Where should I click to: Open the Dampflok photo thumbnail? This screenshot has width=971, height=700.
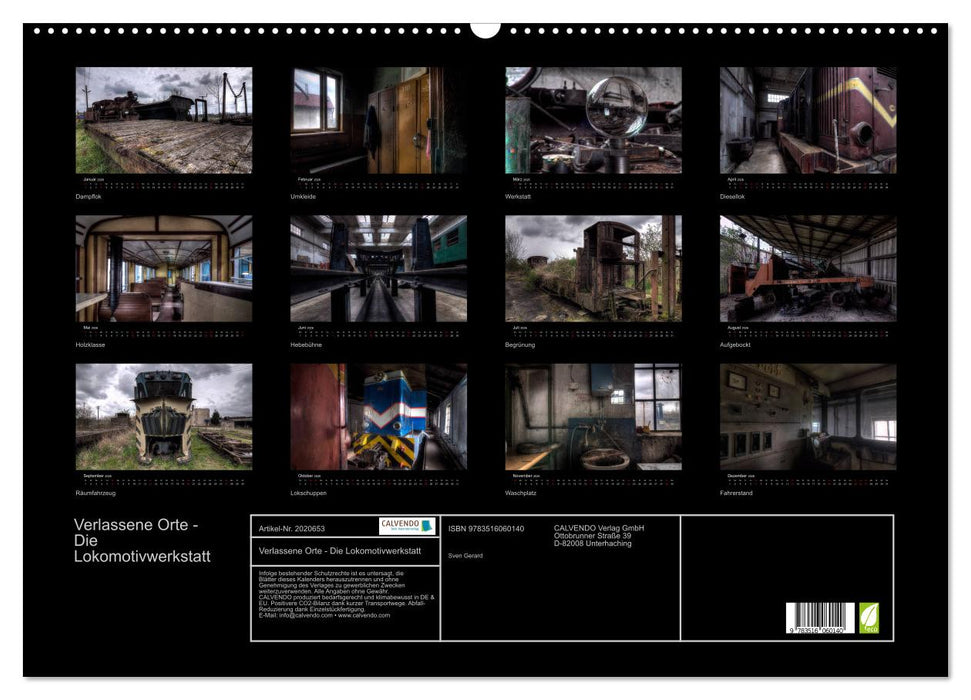[164, 120]
